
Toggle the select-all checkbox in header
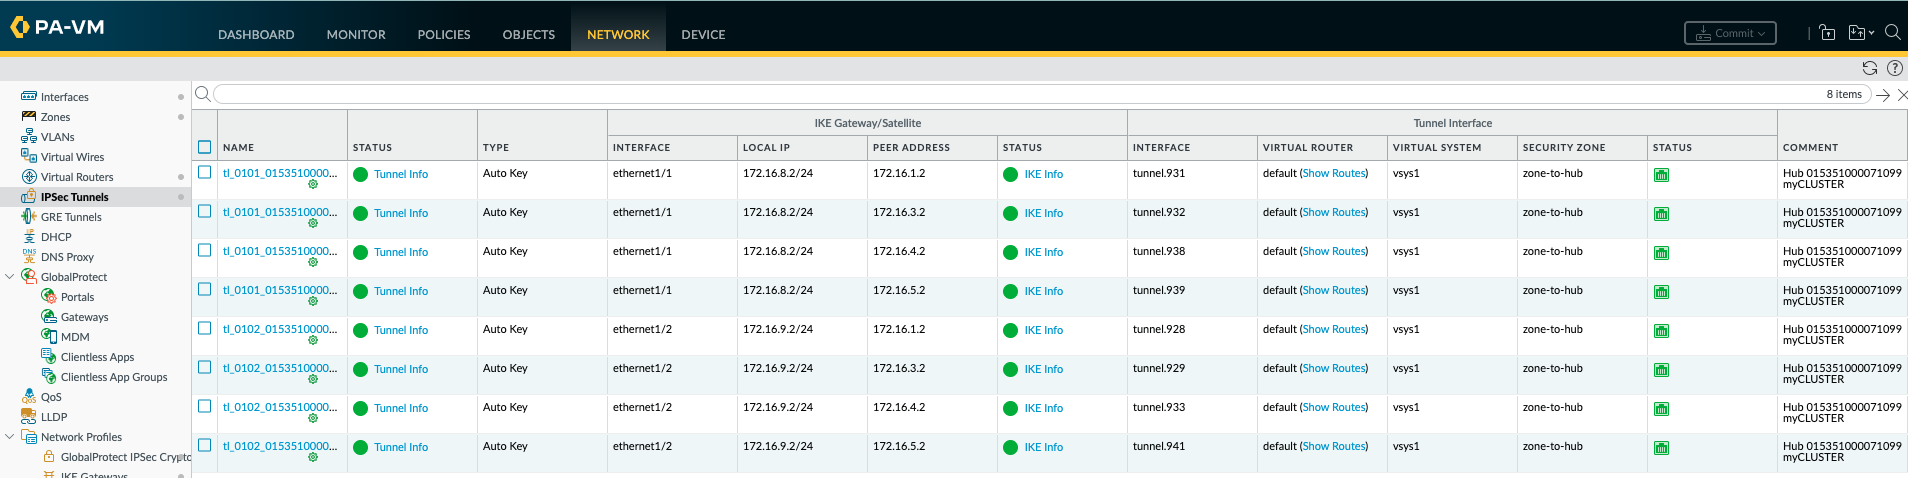point(205,147)
